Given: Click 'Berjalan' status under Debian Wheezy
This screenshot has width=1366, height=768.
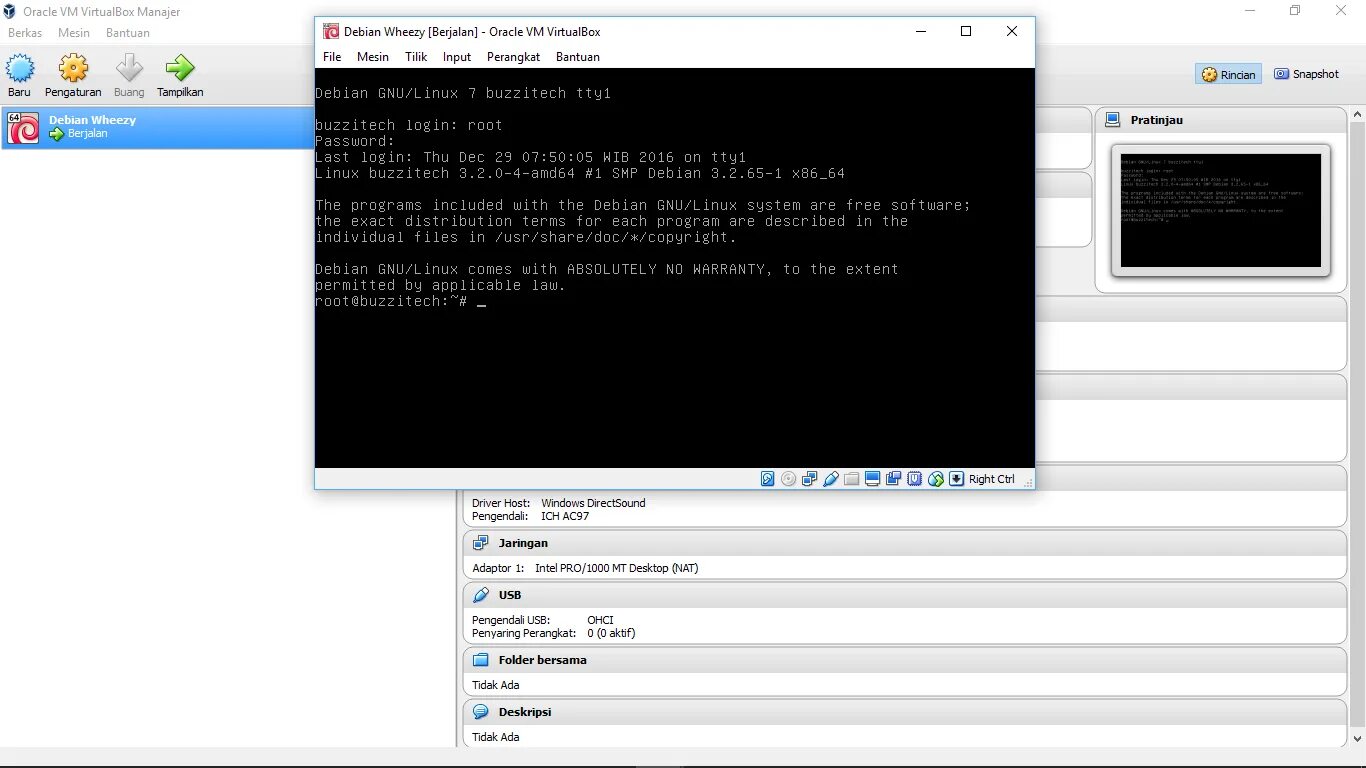Looking at the screenshot, I should pos(88,134).
